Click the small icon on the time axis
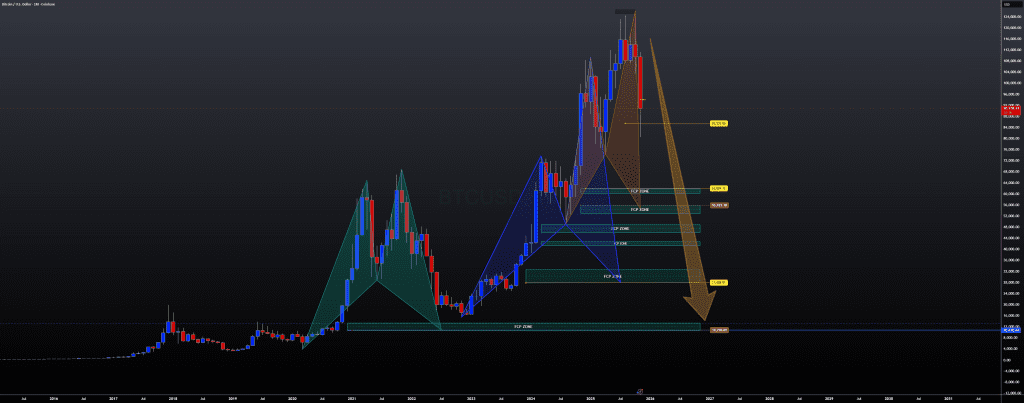The width and height of the screenshot is (1024, 403). [x=638, y=391]
